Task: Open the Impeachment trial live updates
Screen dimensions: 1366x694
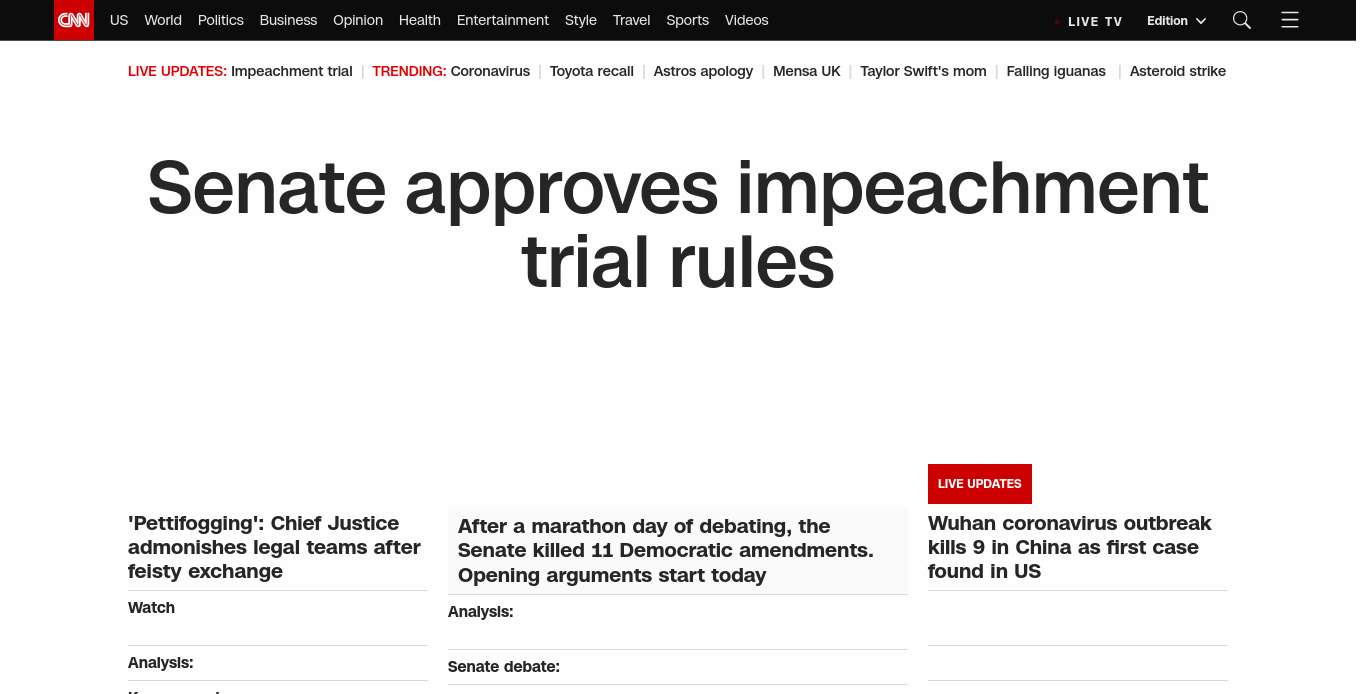Action: click(291, 71)
